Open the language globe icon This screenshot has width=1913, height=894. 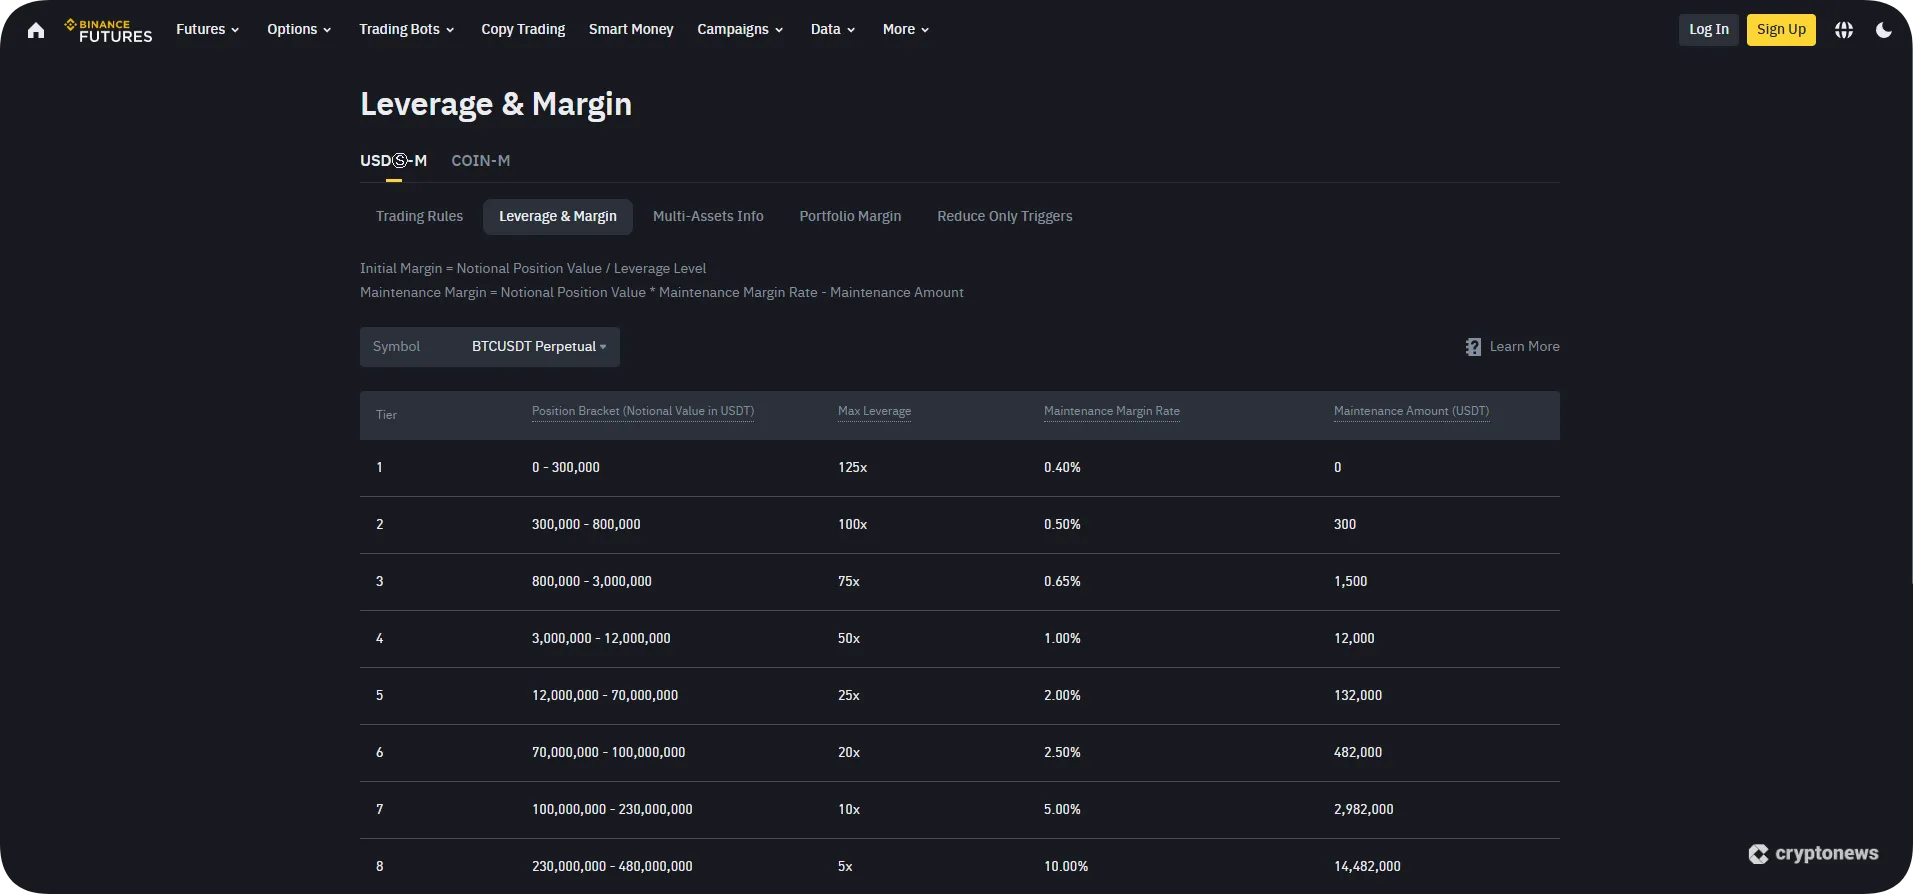(x=1844, y=30)
